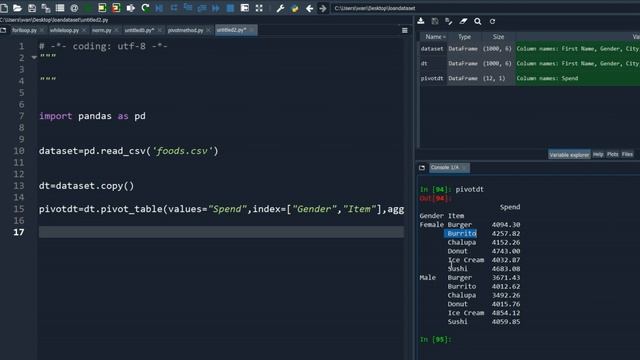The height and width of the screenshot is (360, 640).
Task: Re-run last script icon
Action: [x=145, y=8]
